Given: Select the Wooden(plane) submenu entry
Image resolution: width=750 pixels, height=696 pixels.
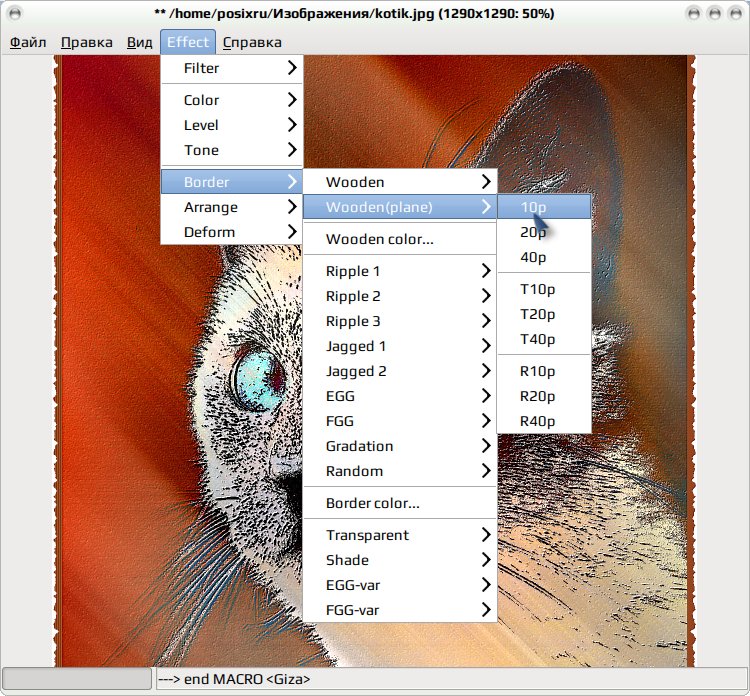Looking at the screenshot, I should coord(400,207).
